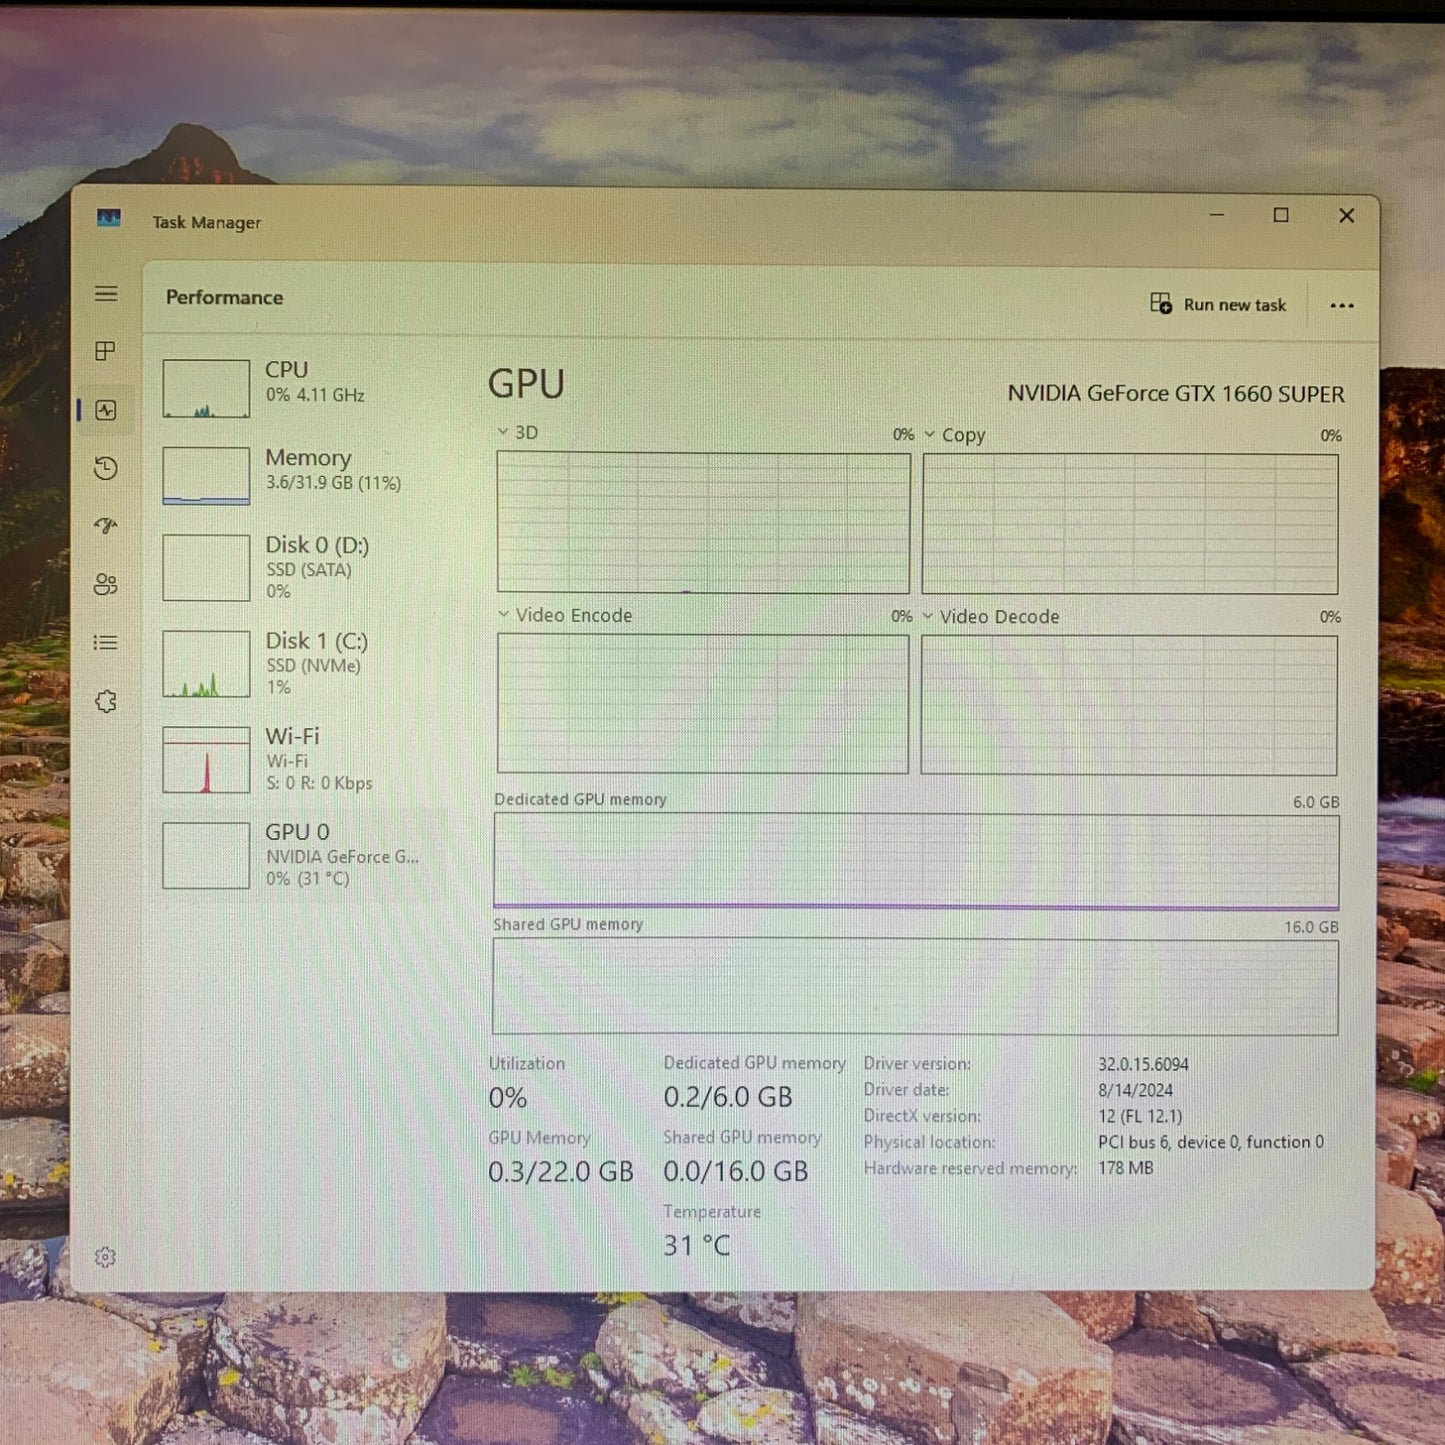Open the Video Encode engine dropdown

coord(565,615)
